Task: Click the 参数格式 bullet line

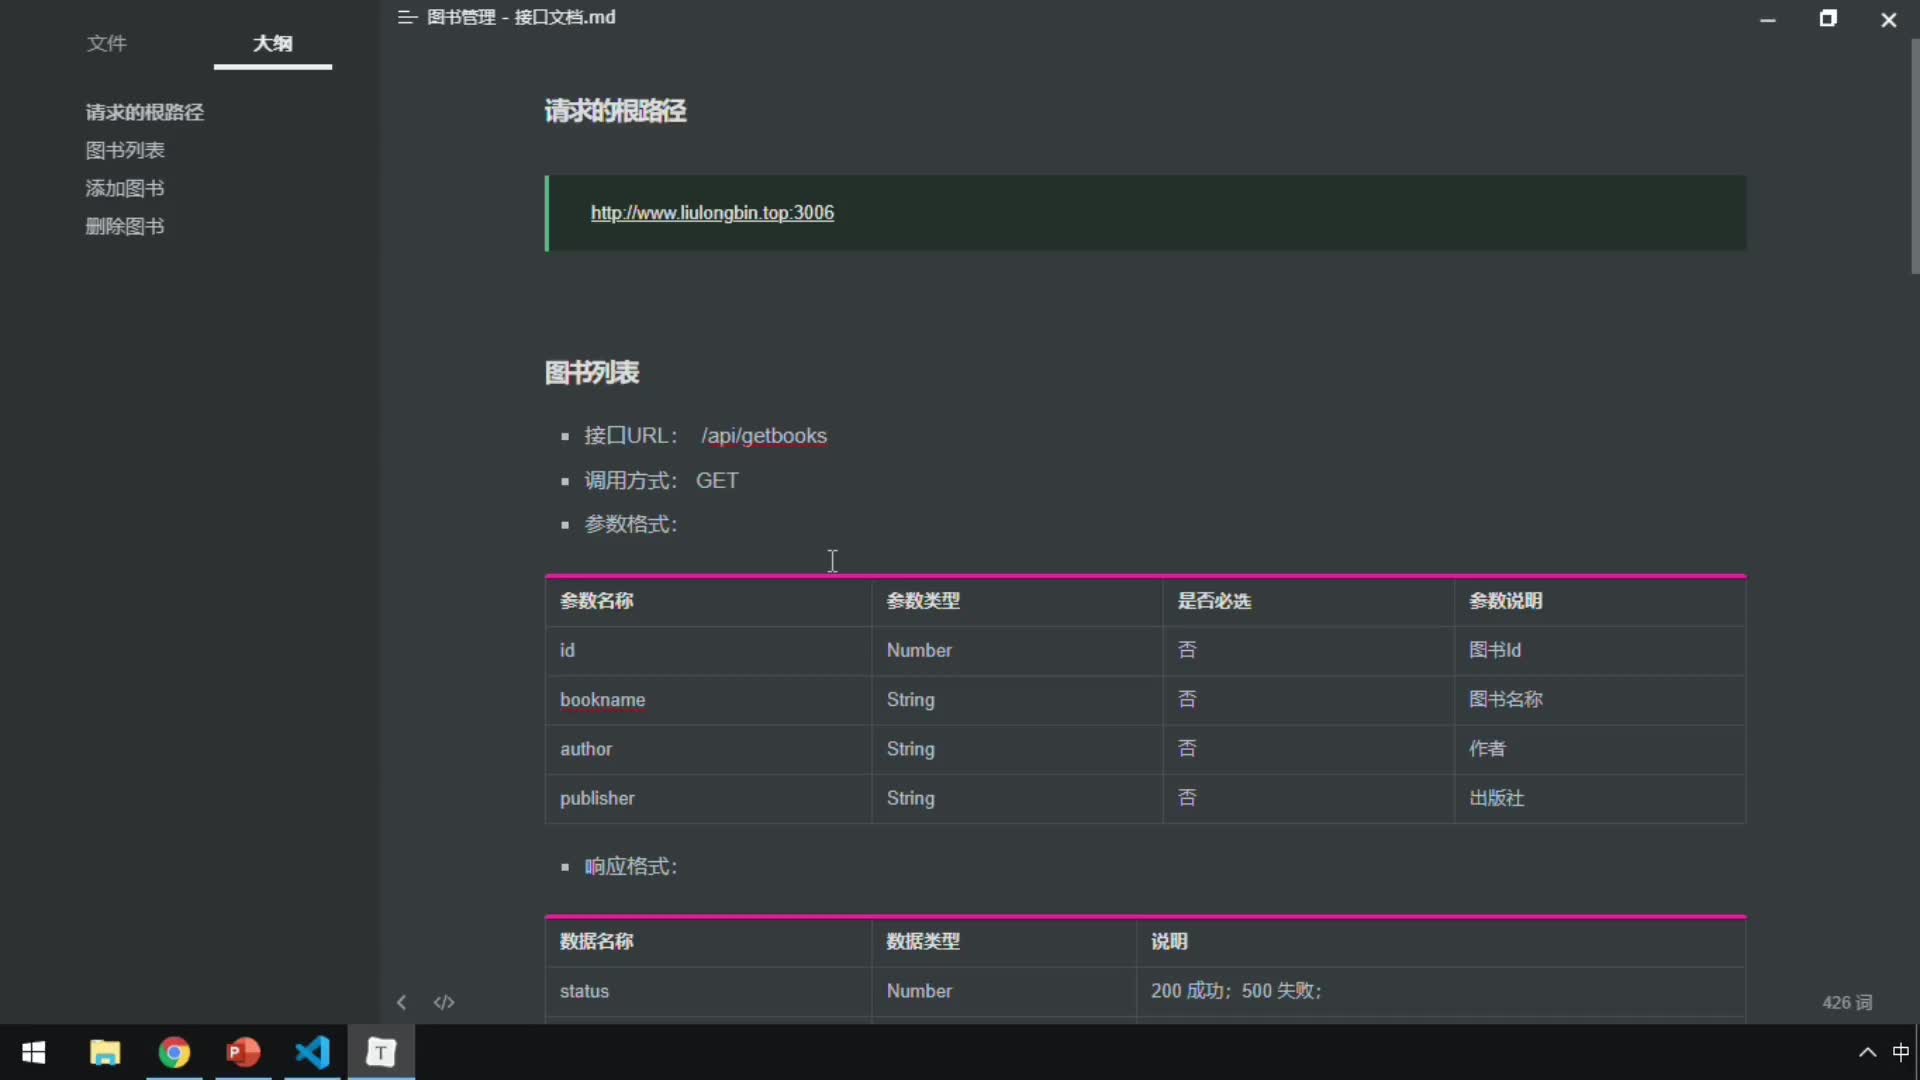Action: click(630, 524)
